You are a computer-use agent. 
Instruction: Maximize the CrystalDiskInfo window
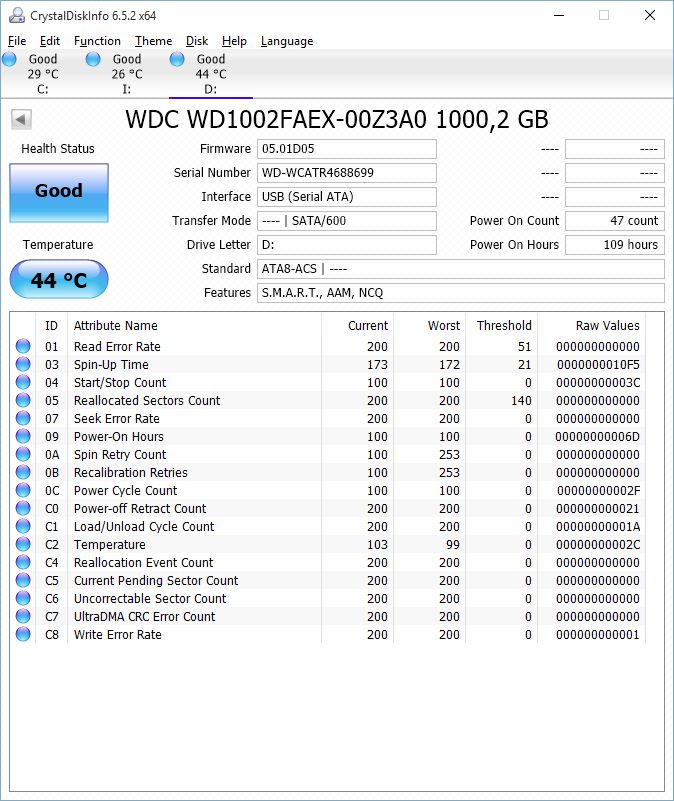[604, 15]
